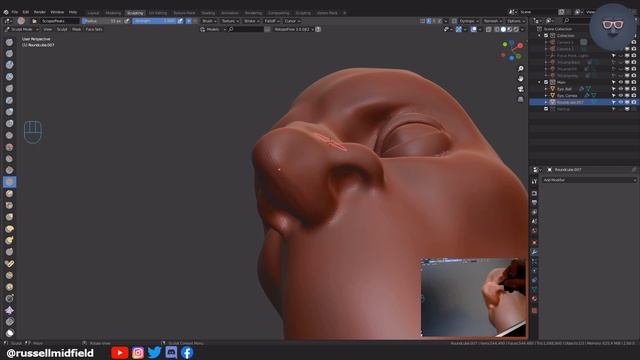Select the Snake Hook brush tool
Image resolution: width=640 pixels, height=360 pixels.
pyautogui.click(x=9, y=240)
